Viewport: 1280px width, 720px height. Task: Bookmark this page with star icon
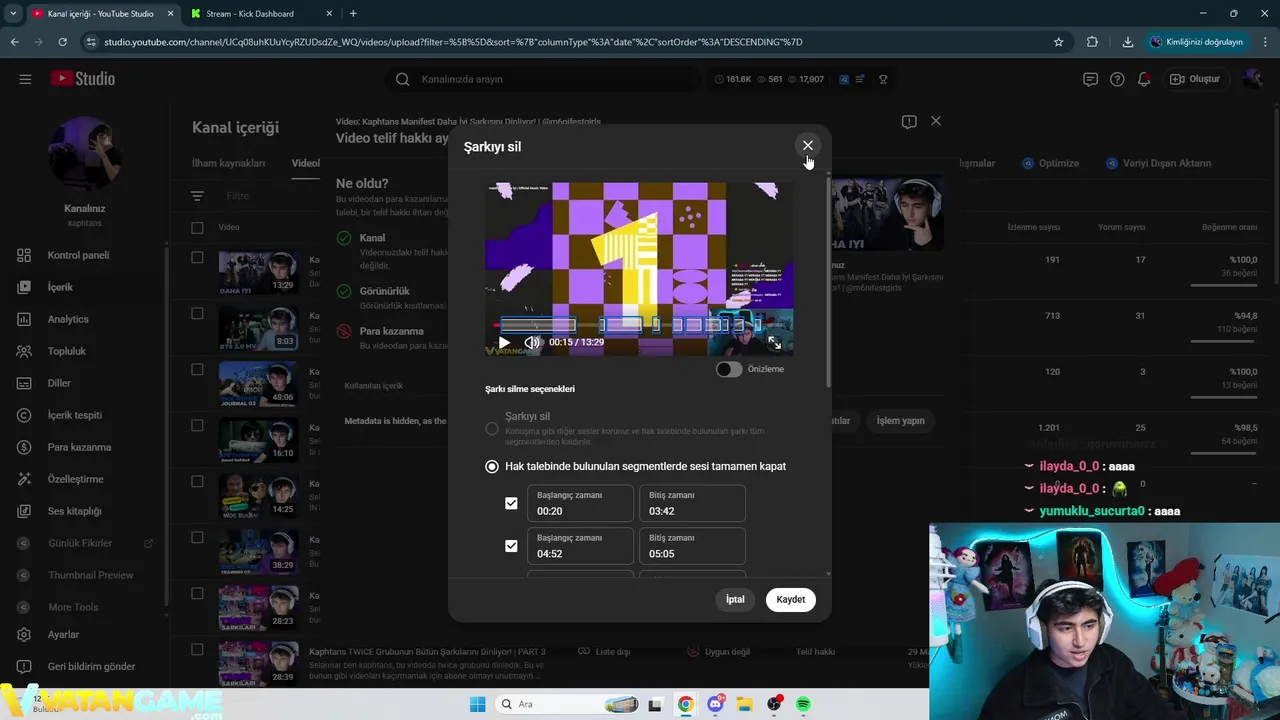(x=1058, y=42)
